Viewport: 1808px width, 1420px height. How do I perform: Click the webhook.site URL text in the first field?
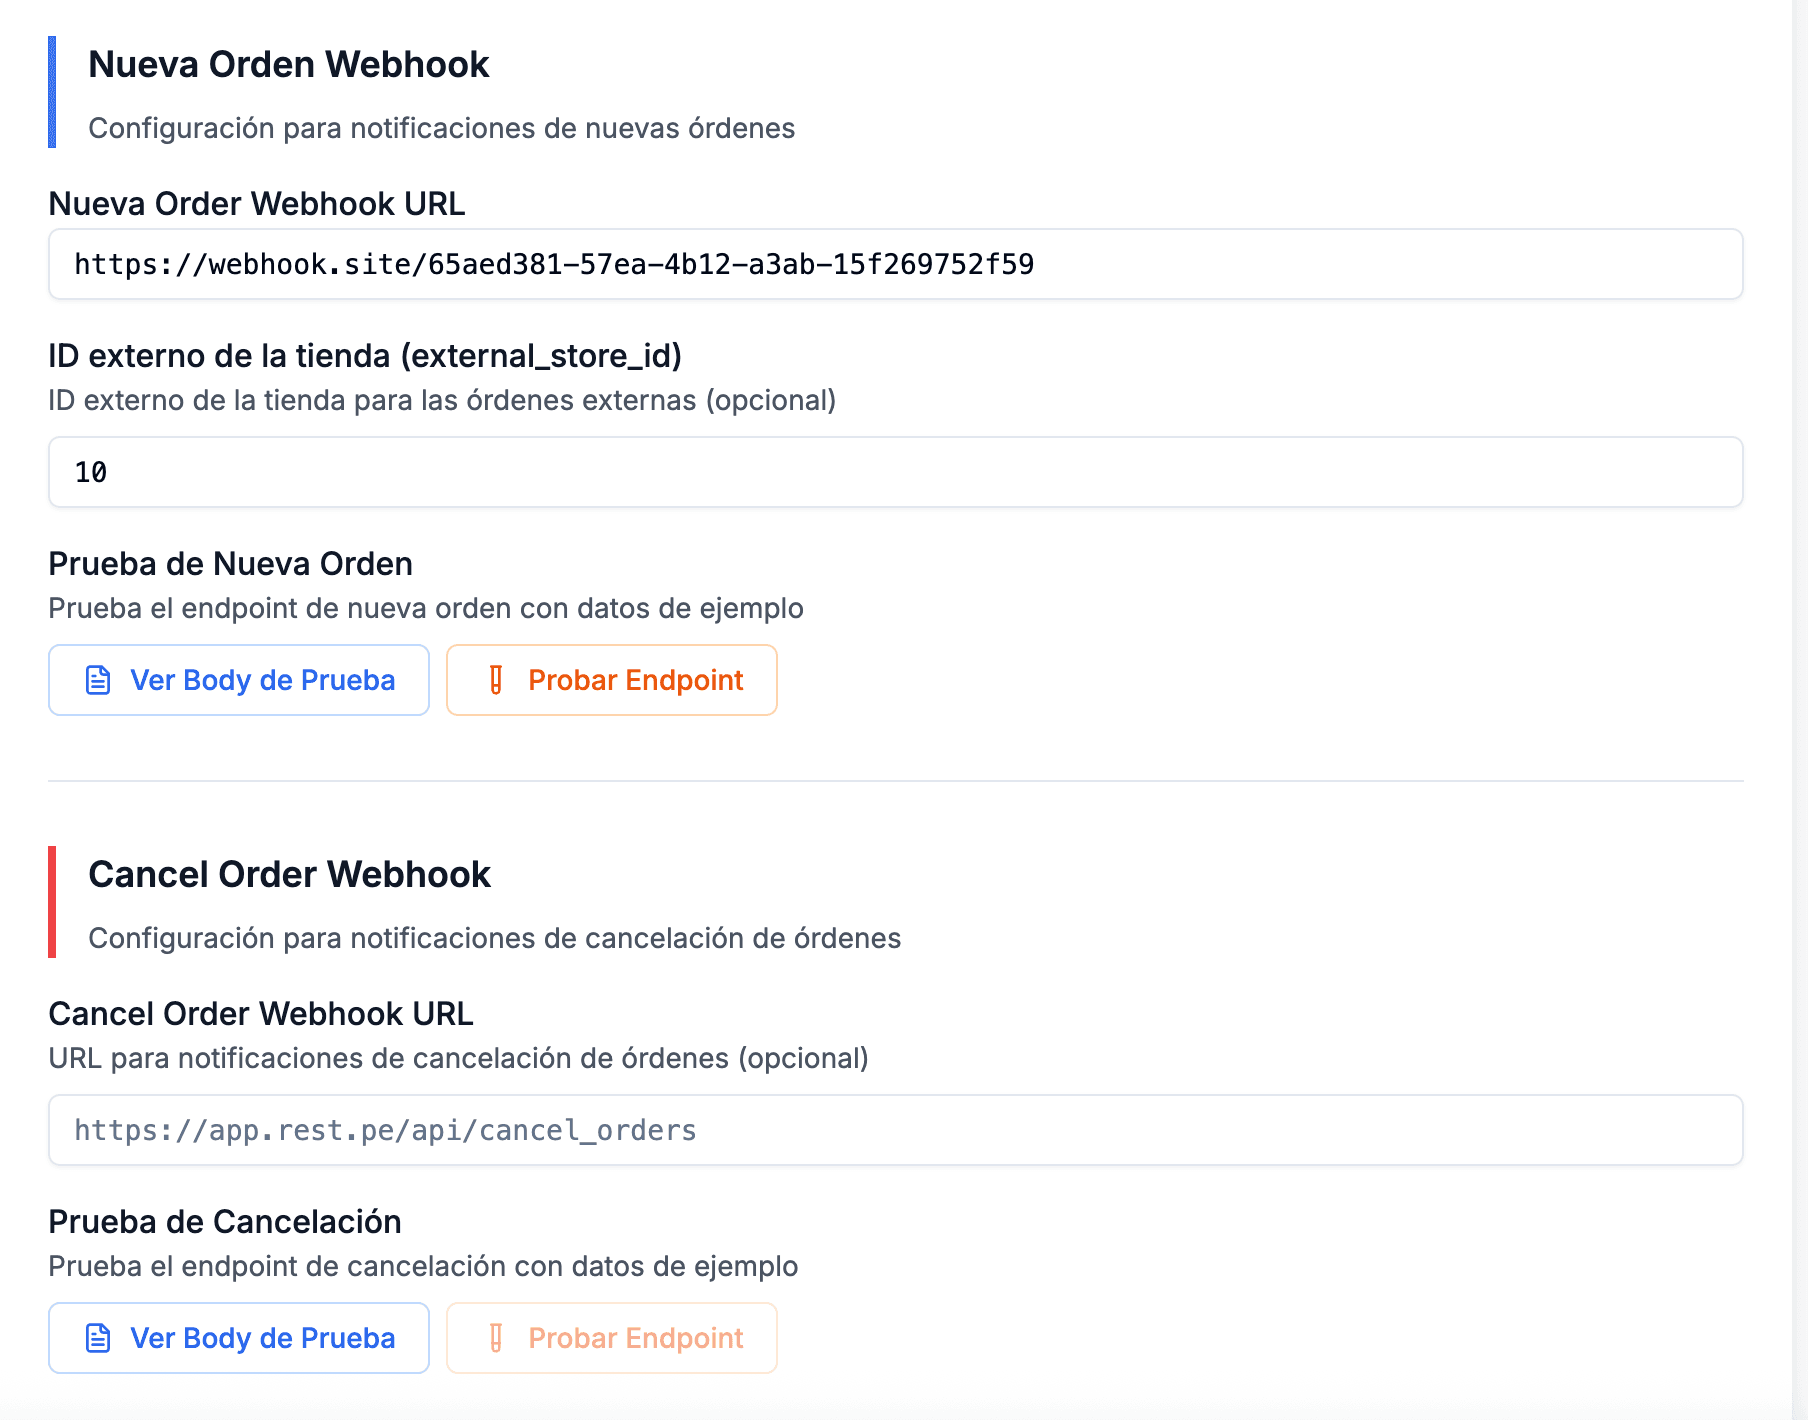click(x=555, y=265)
